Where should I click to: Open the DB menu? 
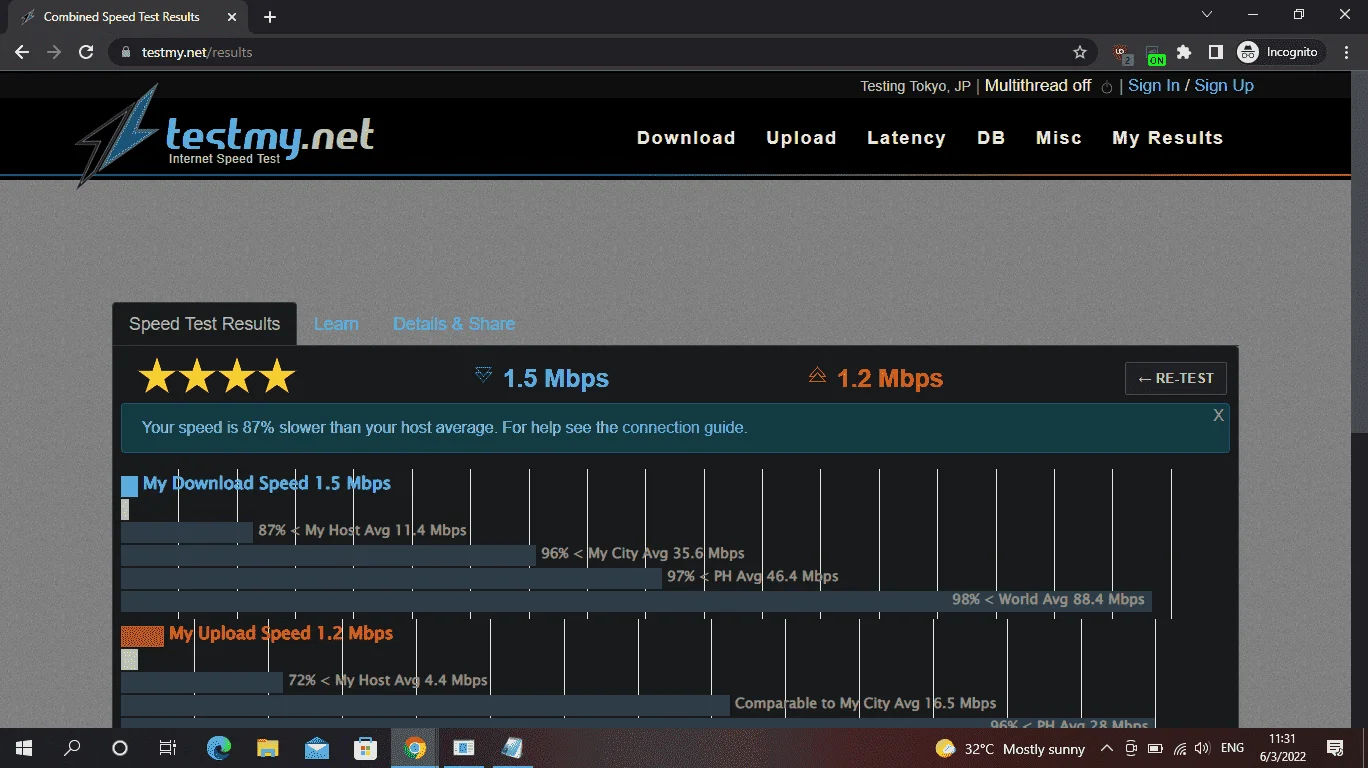point(991,138)
